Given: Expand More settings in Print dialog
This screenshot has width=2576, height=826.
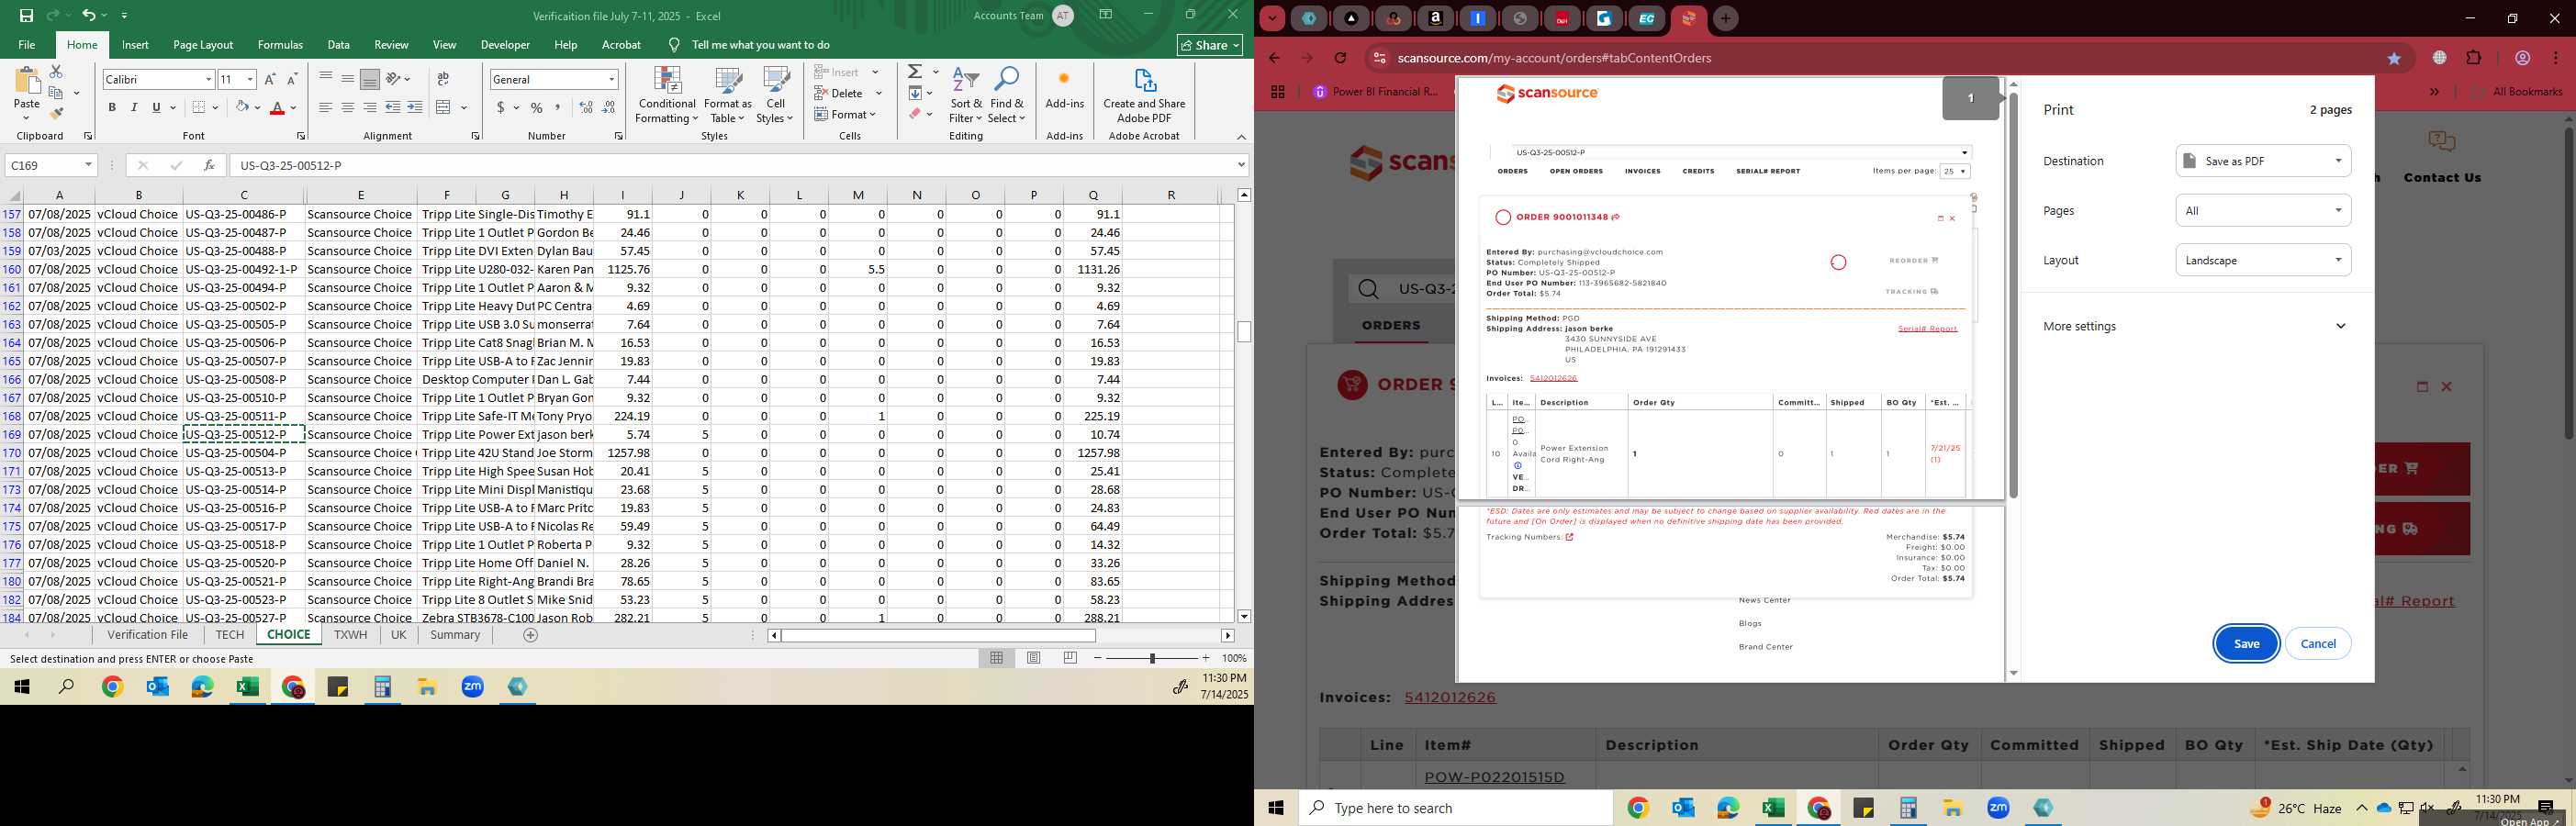Looking at the screenshot, I should click(x=2195, y=326).
